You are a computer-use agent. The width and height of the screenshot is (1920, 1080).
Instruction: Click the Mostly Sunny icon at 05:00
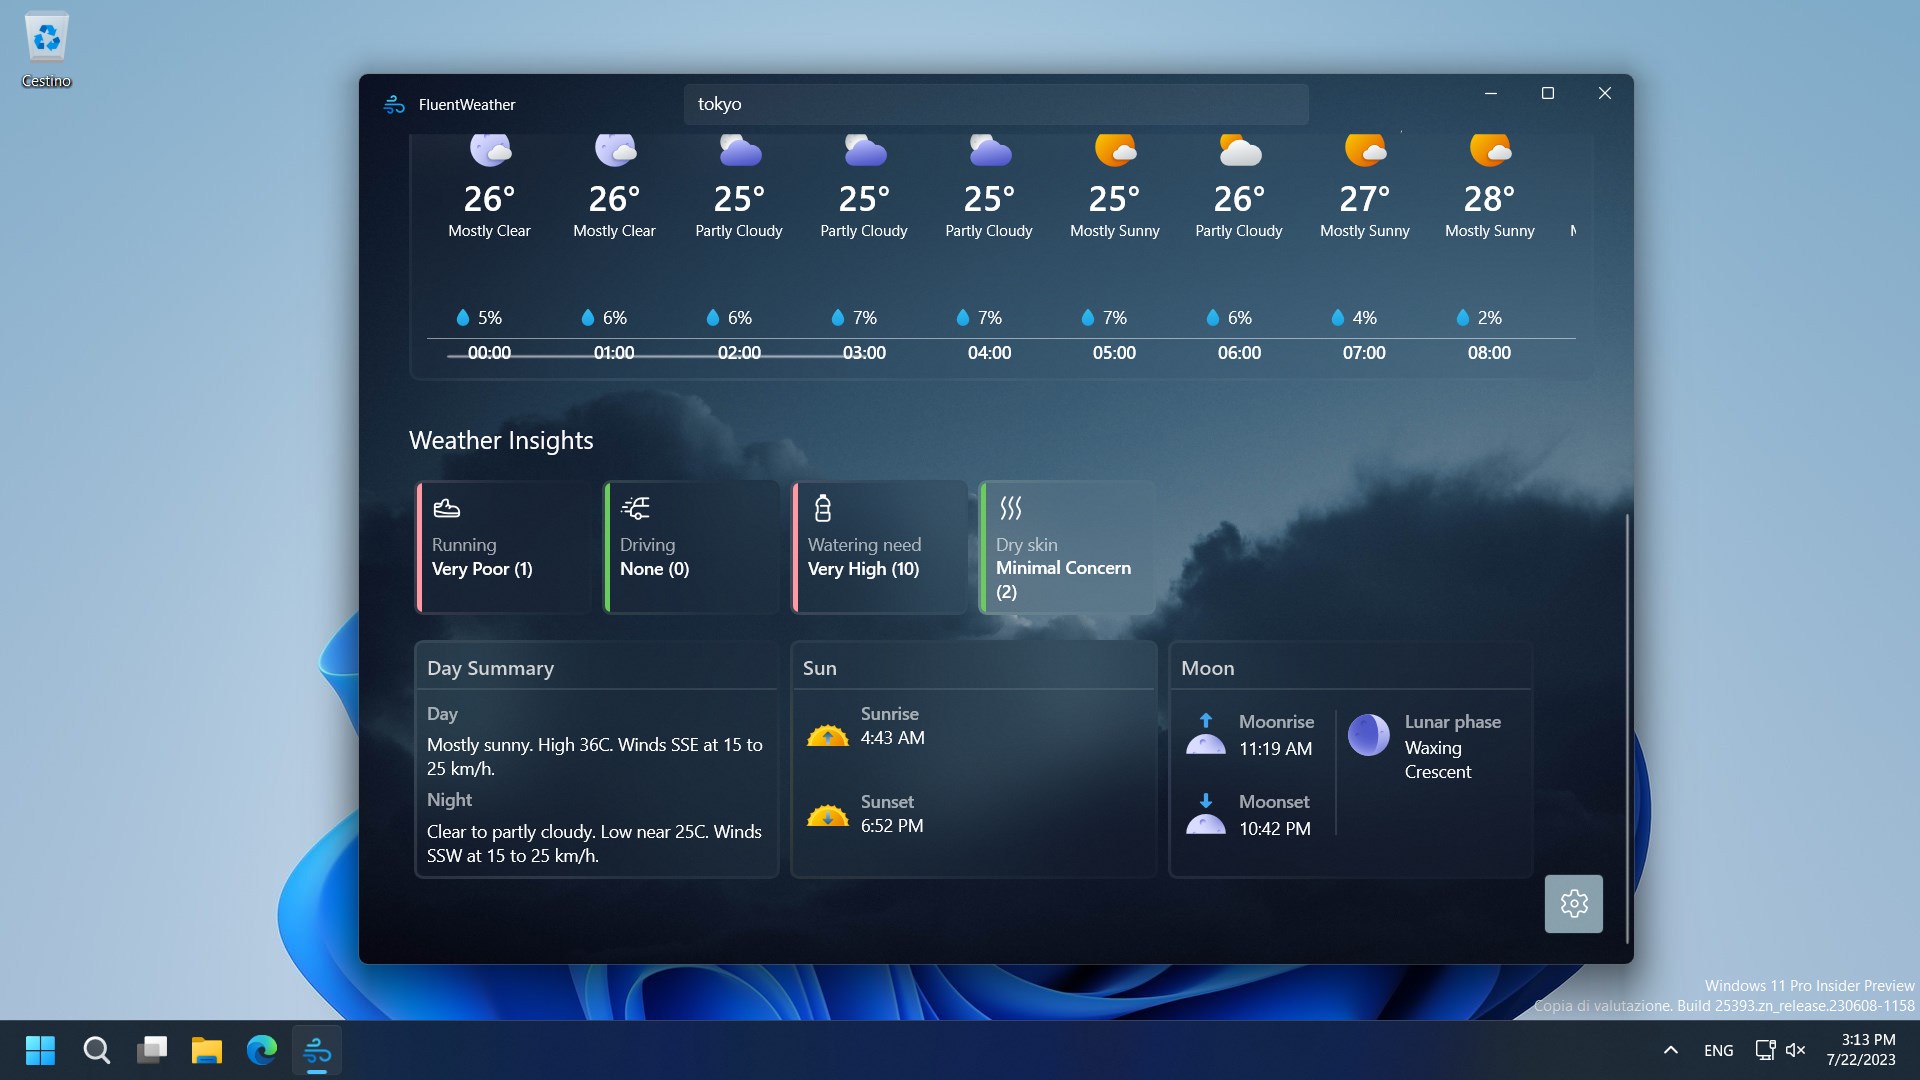coord(1114,150)
